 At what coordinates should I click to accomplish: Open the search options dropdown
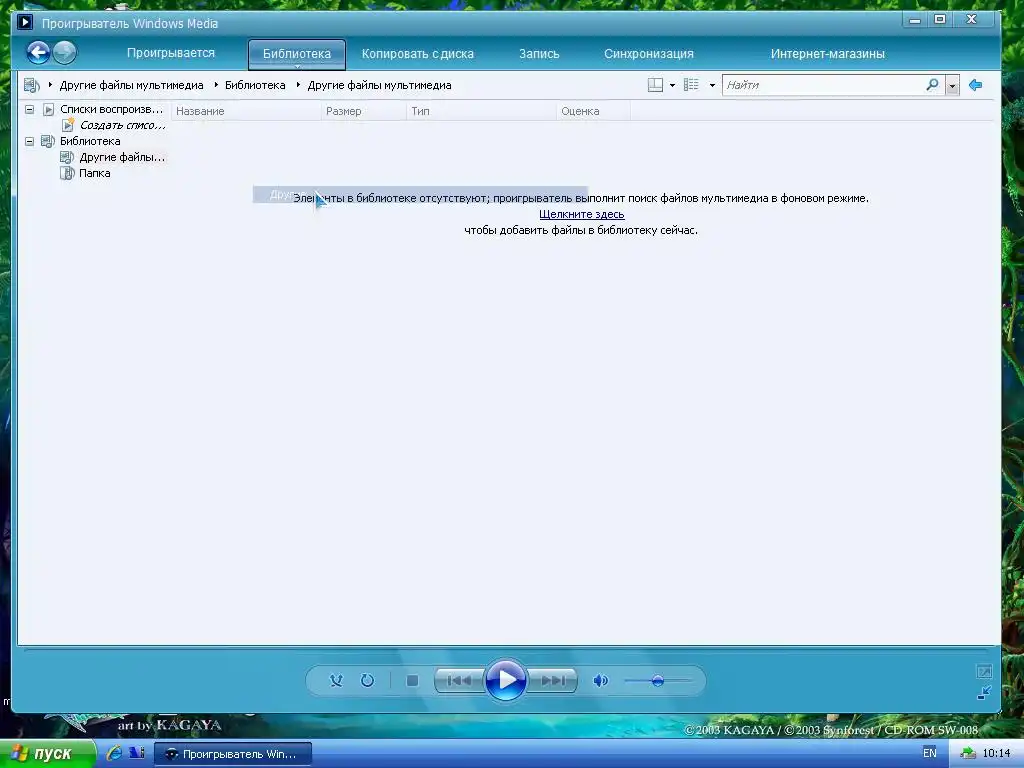click(952, 86)
